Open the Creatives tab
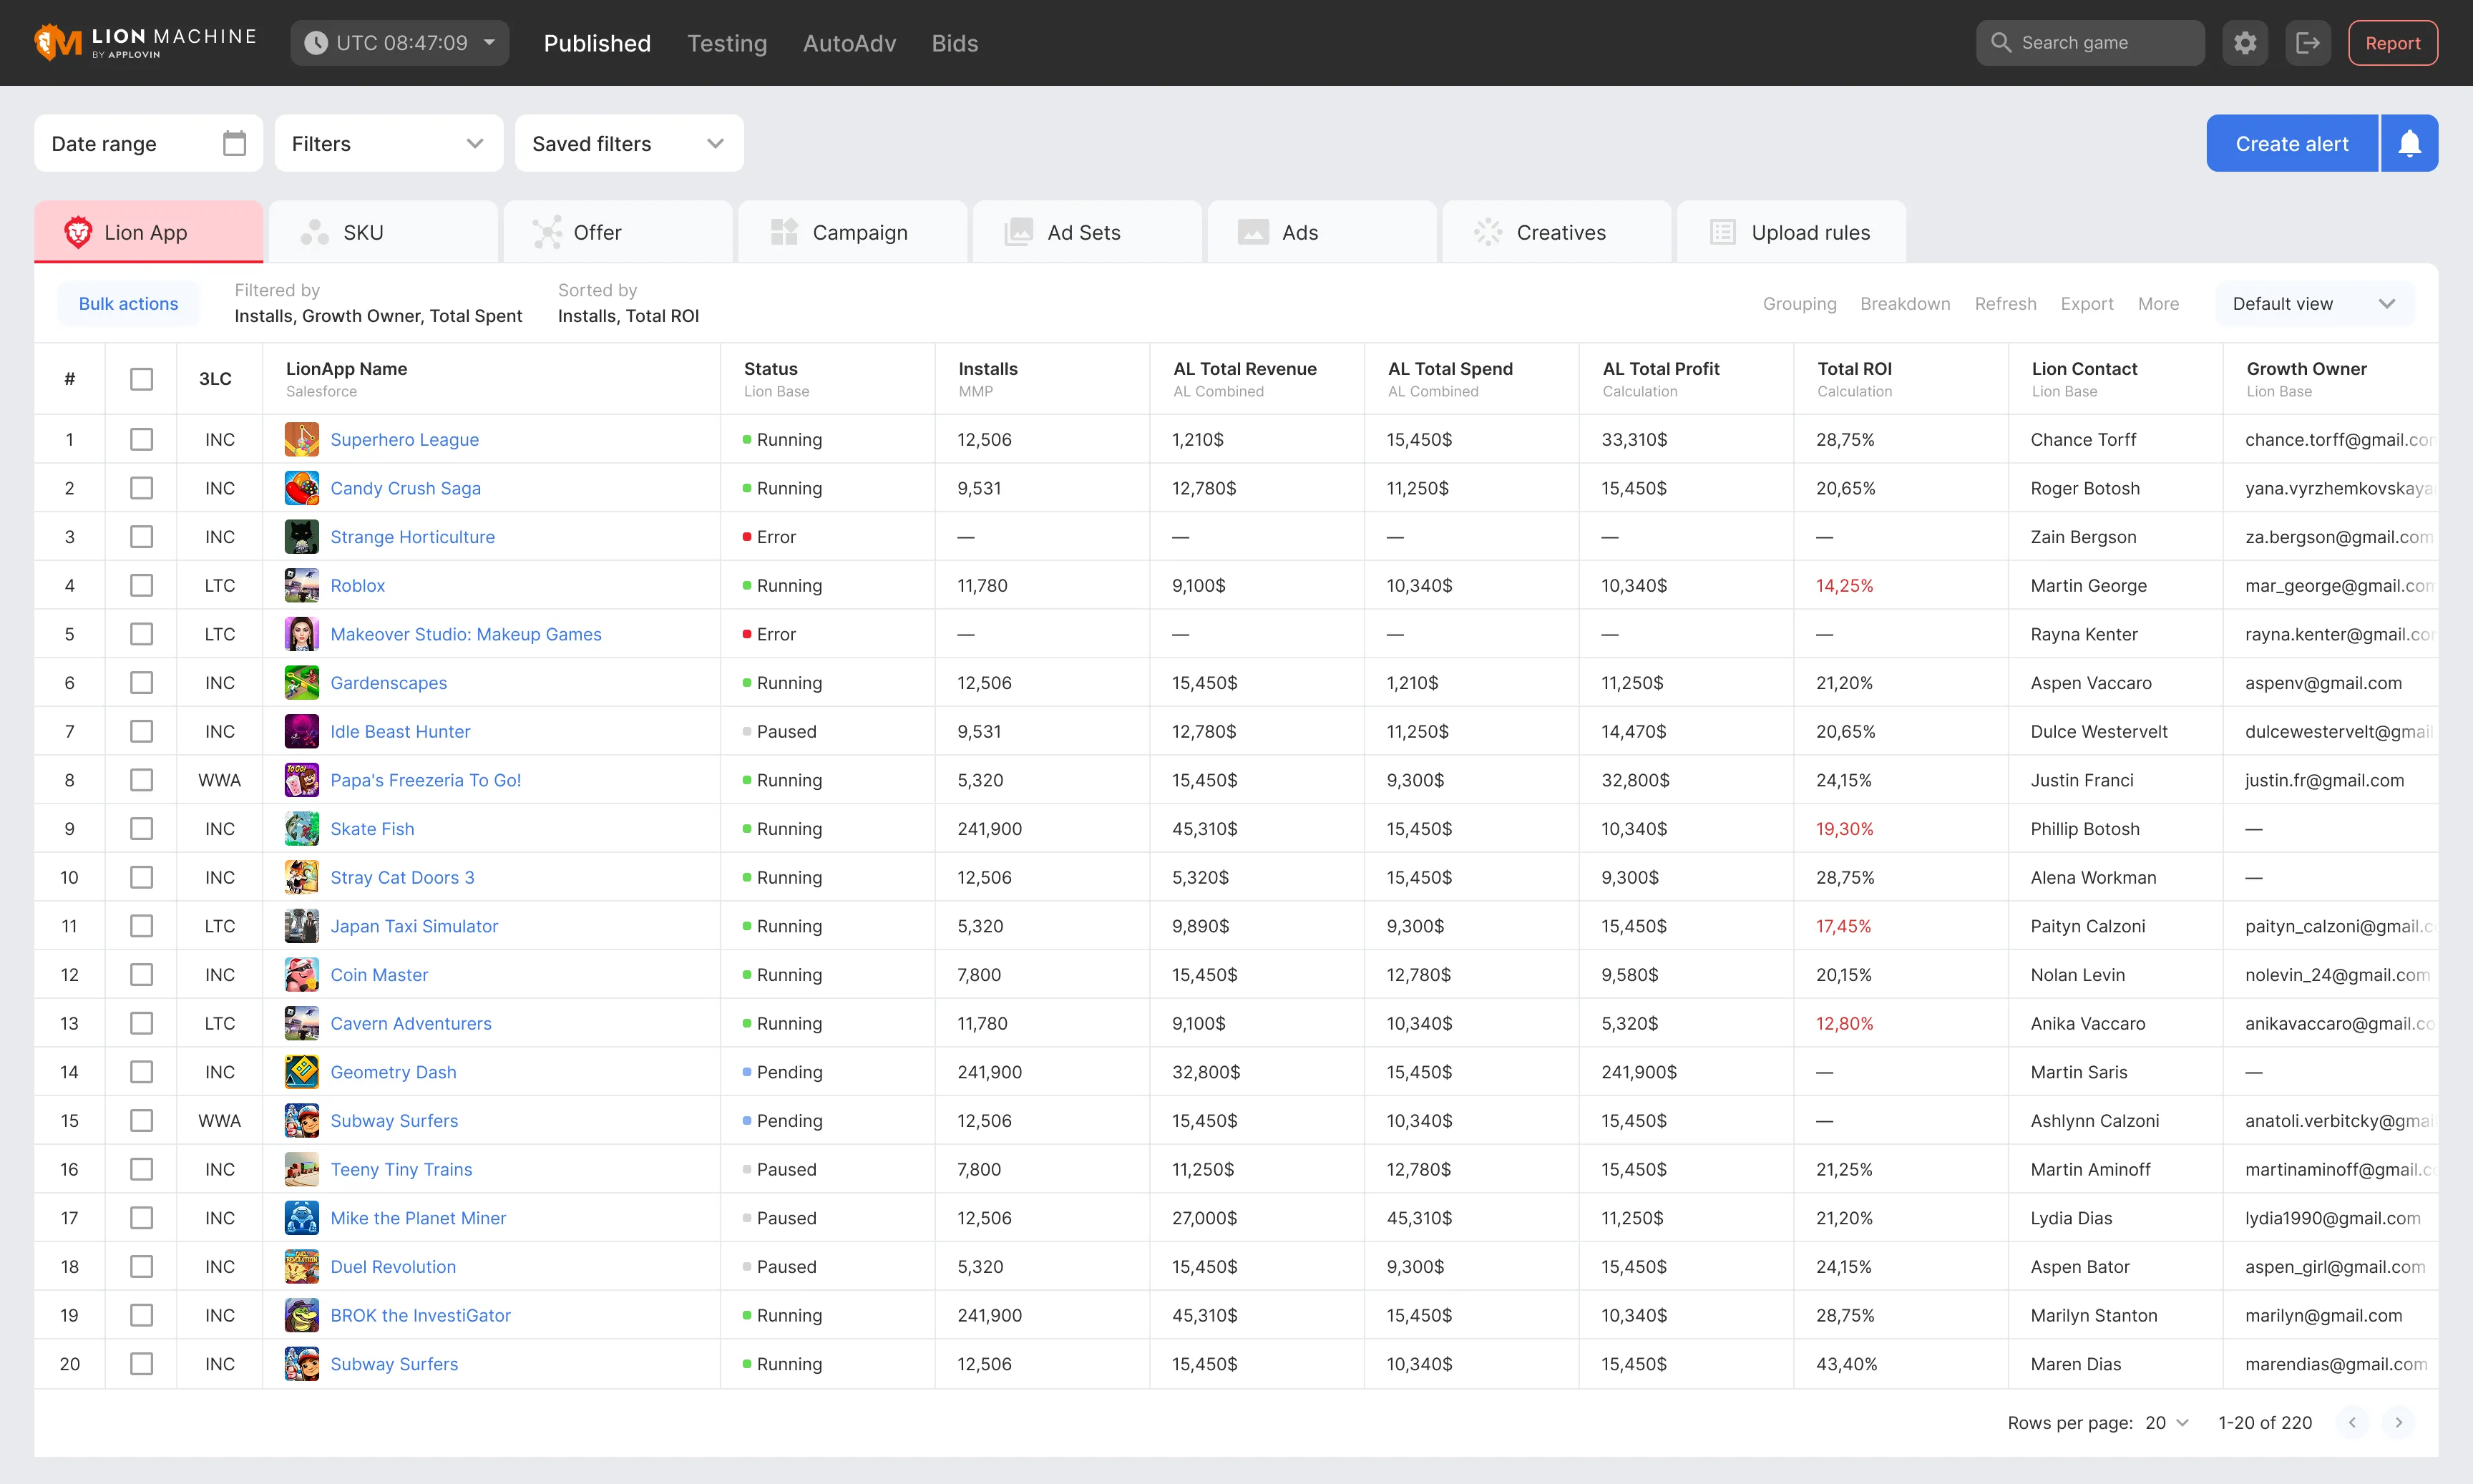The image size is (2473, 1484). 1557,232
